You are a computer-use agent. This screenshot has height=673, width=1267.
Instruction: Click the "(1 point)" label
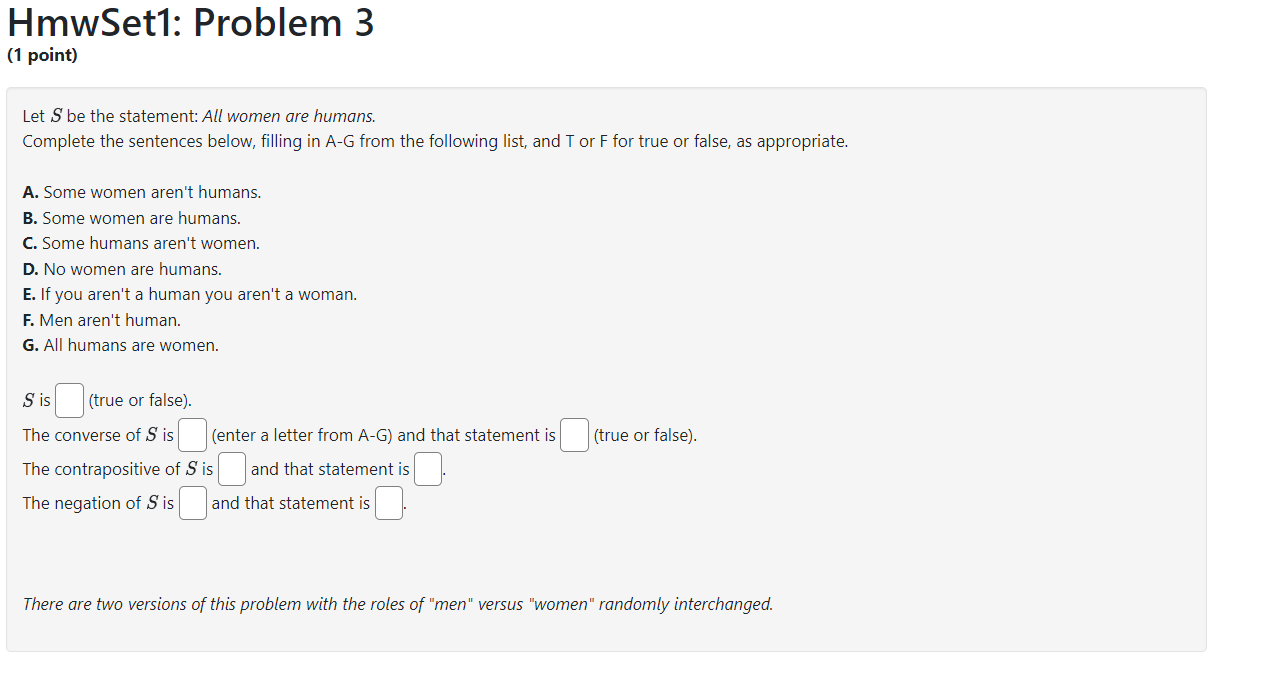(41, 55)
